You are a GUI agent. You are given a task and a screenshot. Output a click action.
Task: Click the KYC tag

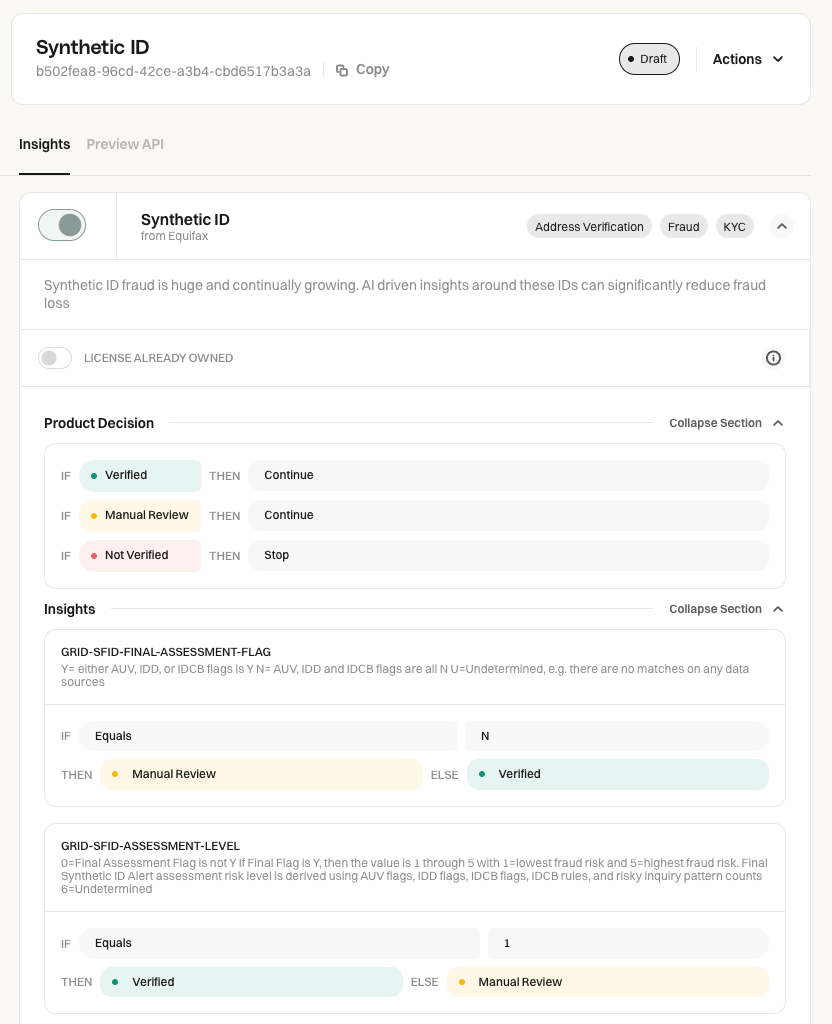click(x=735, y=227)
